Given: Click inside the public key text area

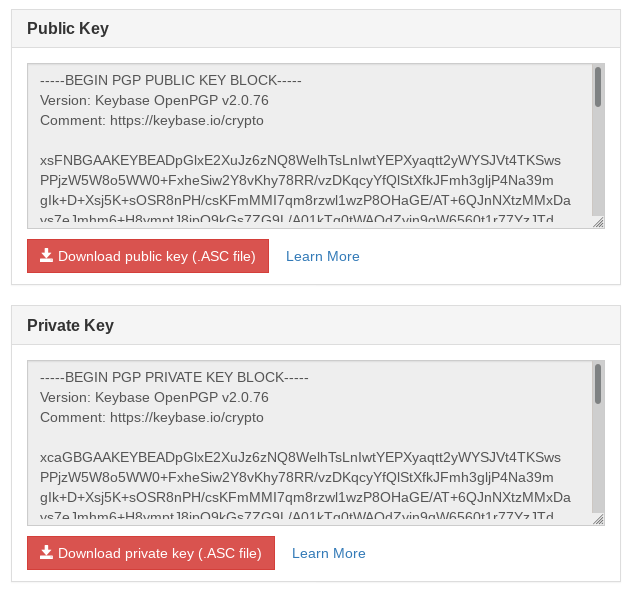Looking at the screenshot, I should pyautogui.click(x=310, y=146).
